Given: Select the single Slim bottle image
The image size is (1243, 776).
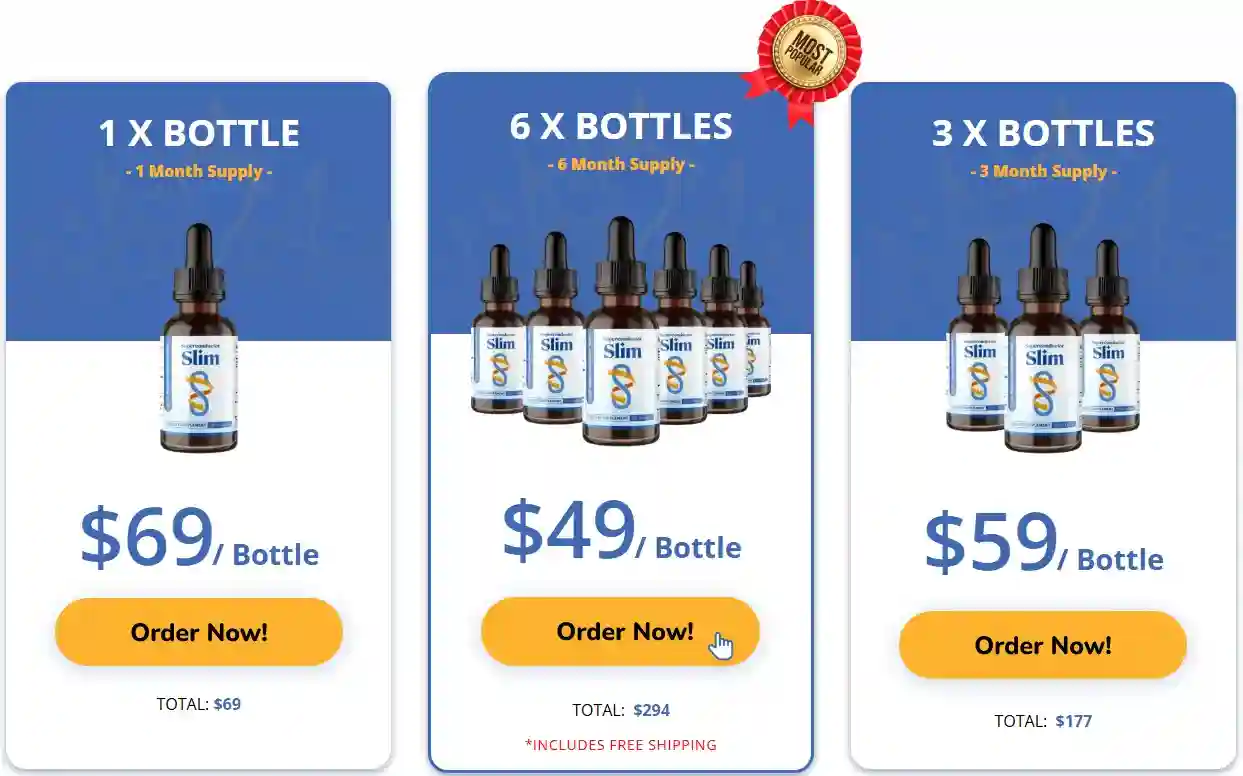Looking at the screenshot, I should [199, 338].
